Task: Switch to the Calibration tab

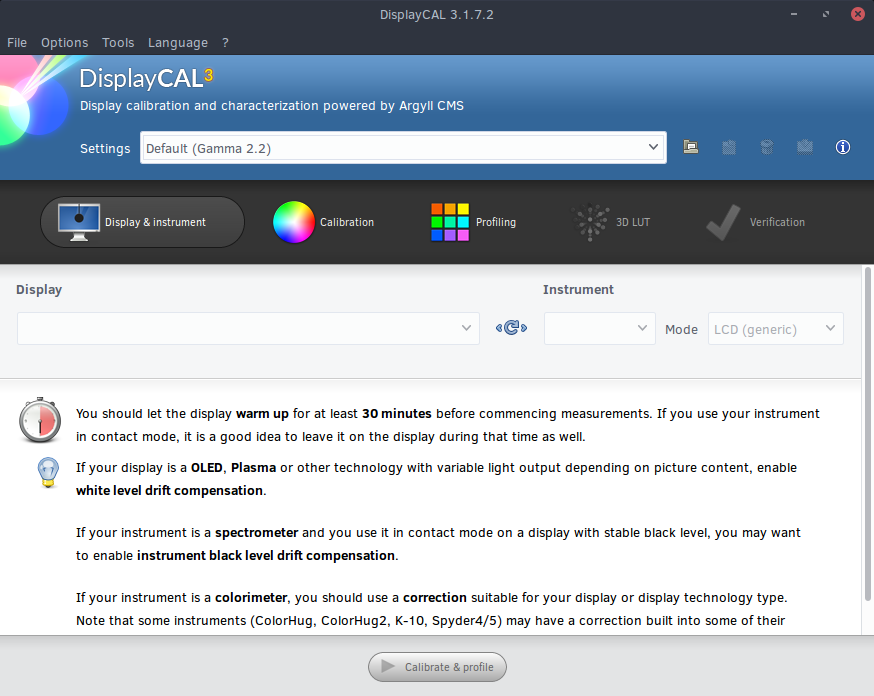Action: click(x=323, y=222)
